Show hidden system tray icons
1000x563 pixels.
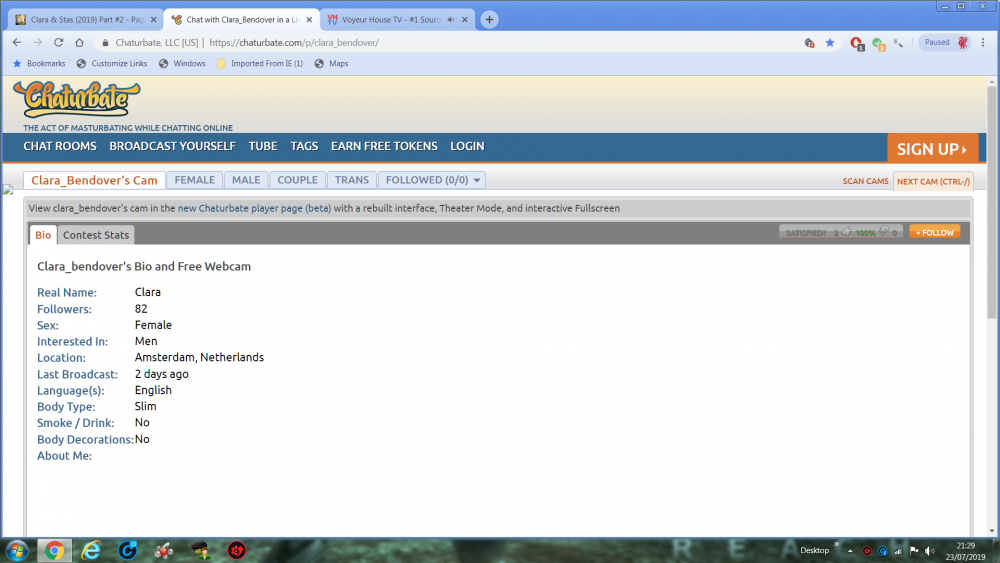click(849, 551)
